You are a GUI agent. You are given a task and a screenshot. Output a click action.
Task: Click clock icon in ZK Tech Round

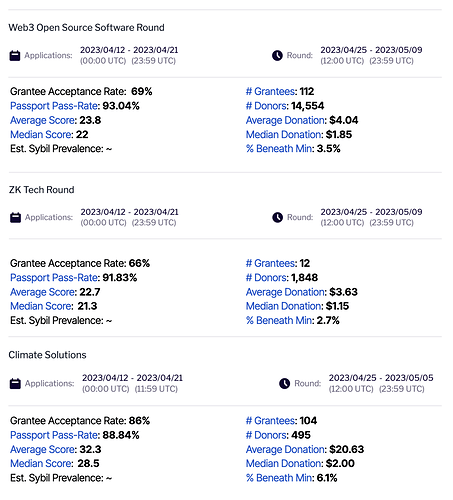click(x=277, y=217)
